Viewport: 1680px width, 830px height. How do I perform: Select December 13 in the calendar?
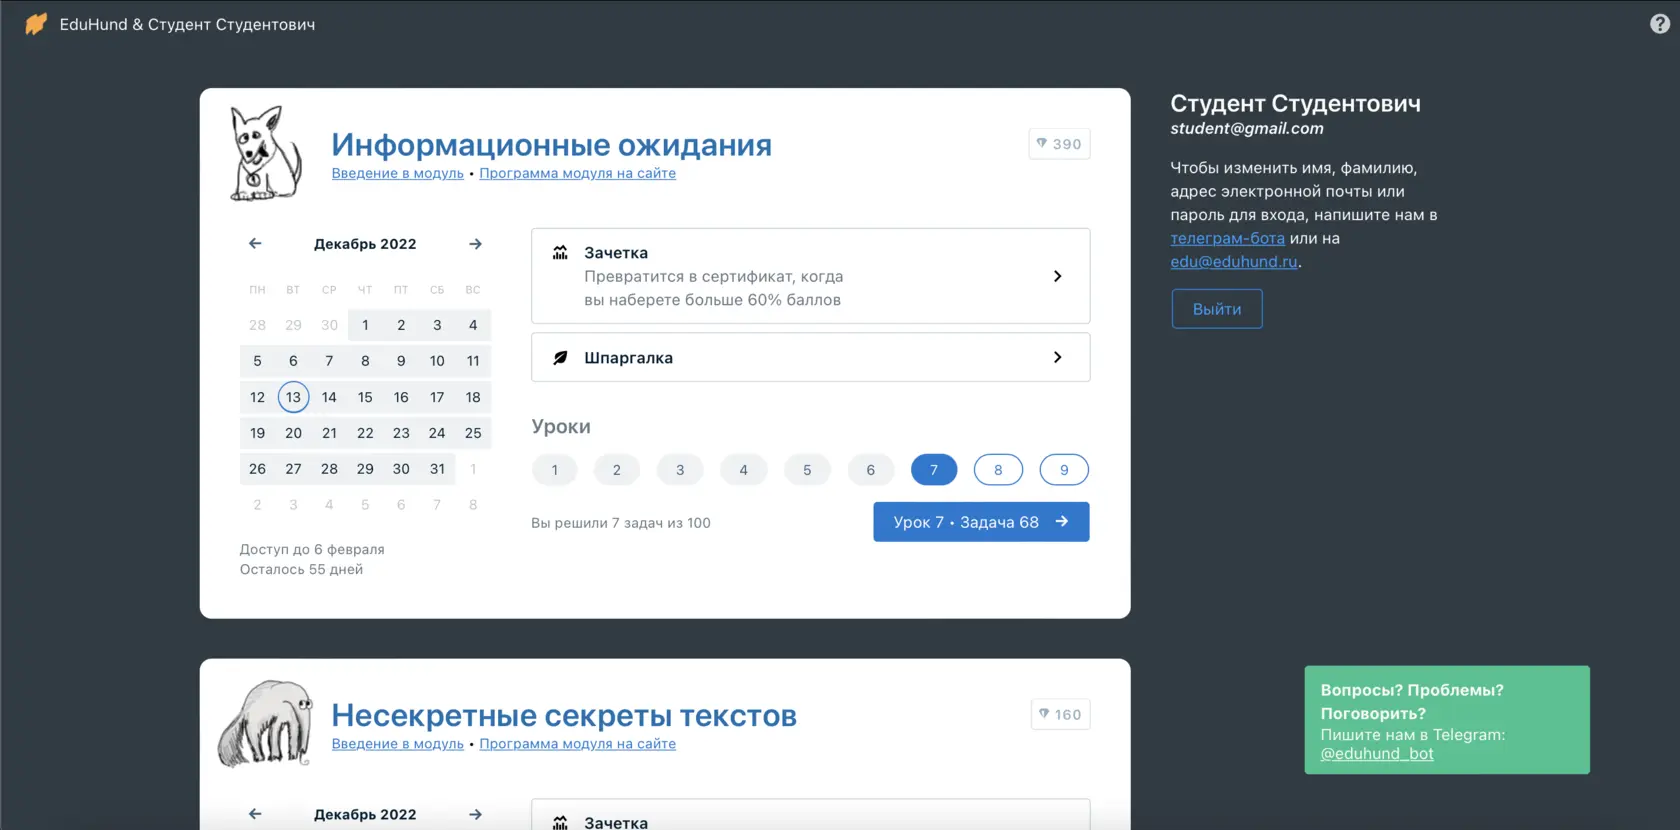[293, 397]
